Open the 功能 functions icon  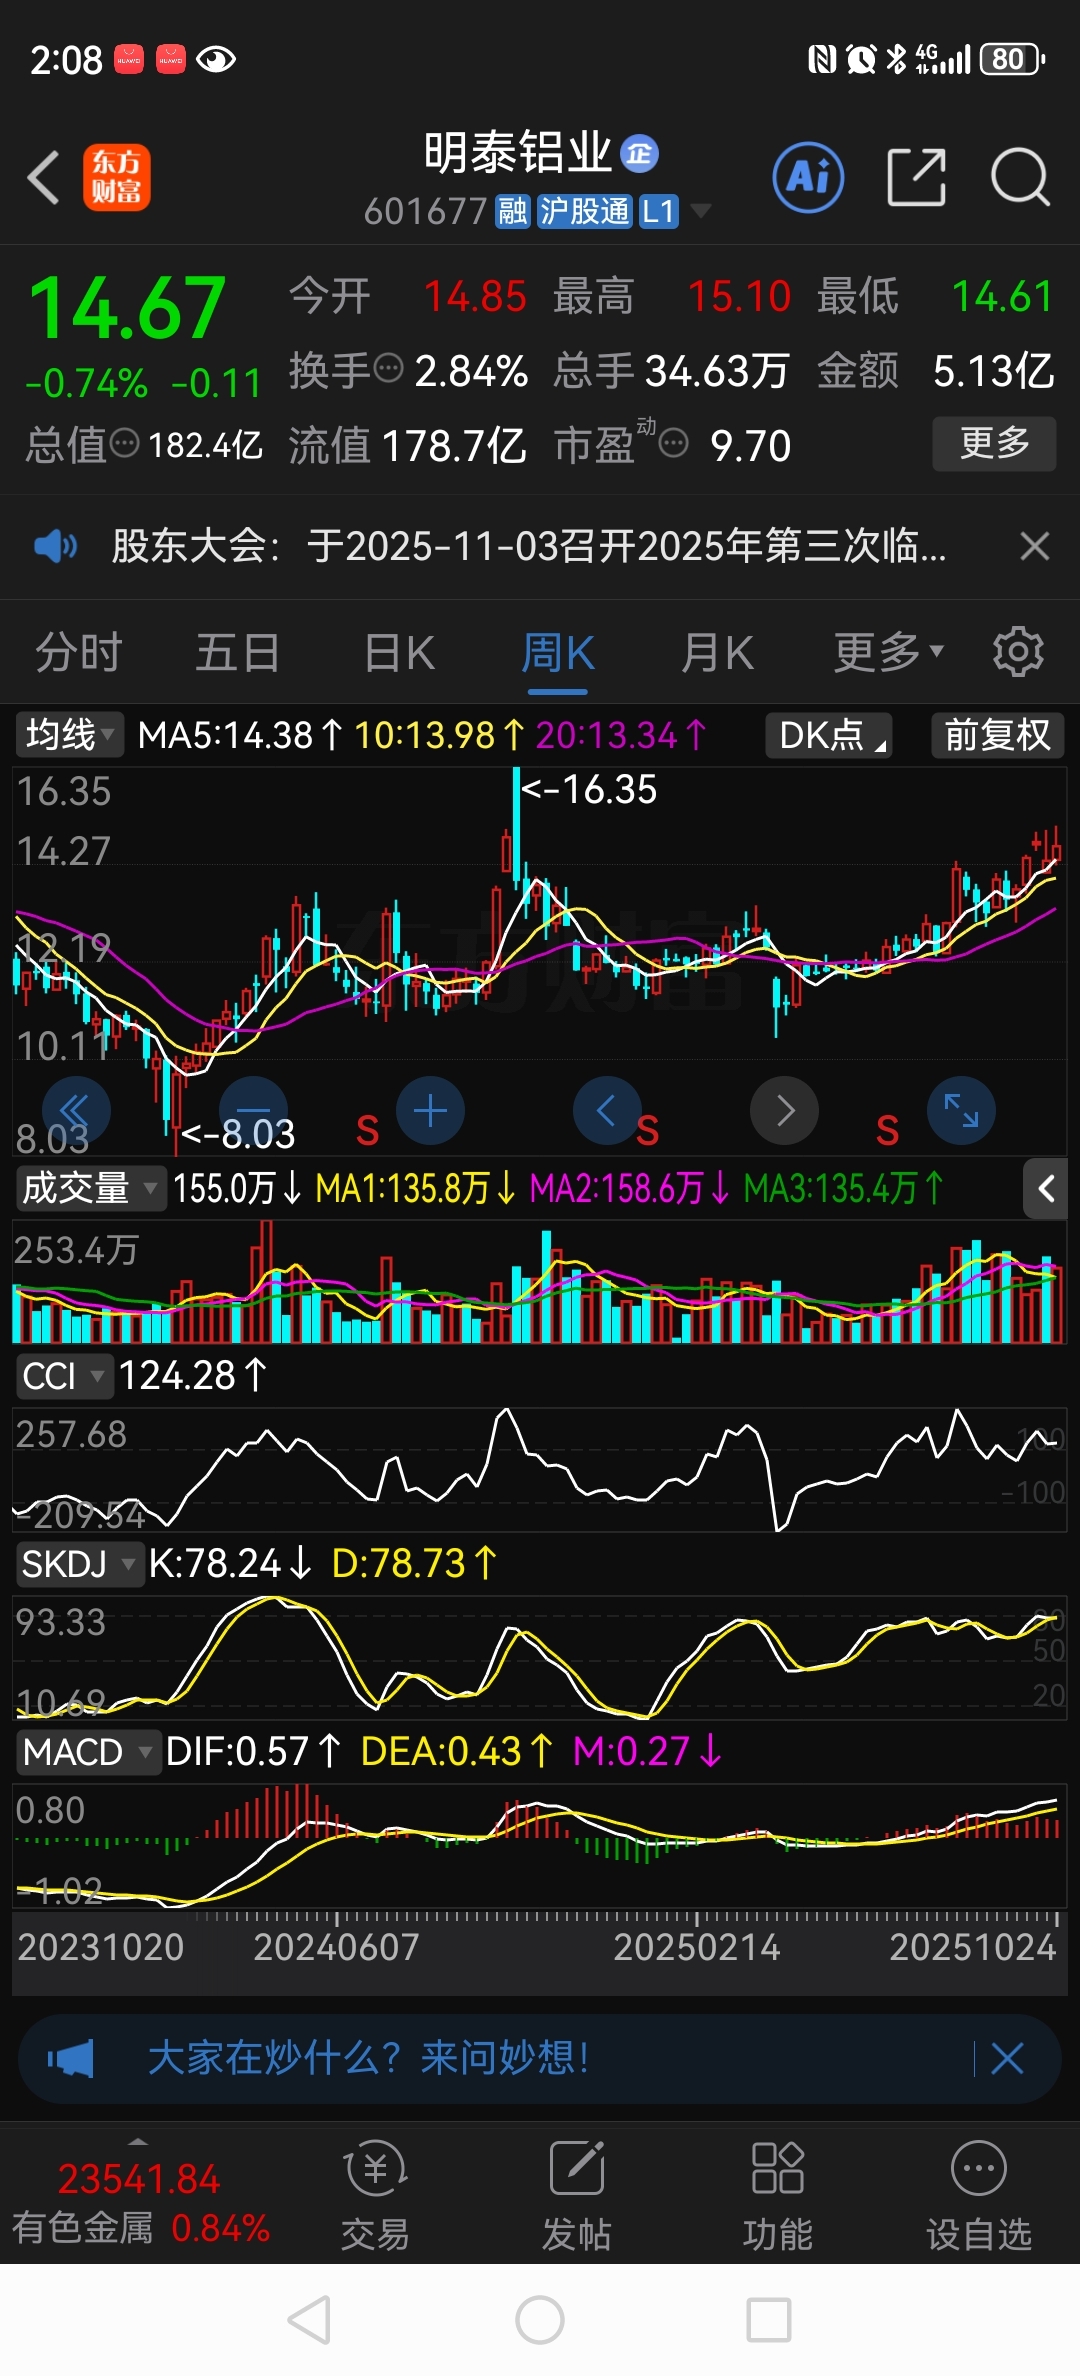point(777,2195)
